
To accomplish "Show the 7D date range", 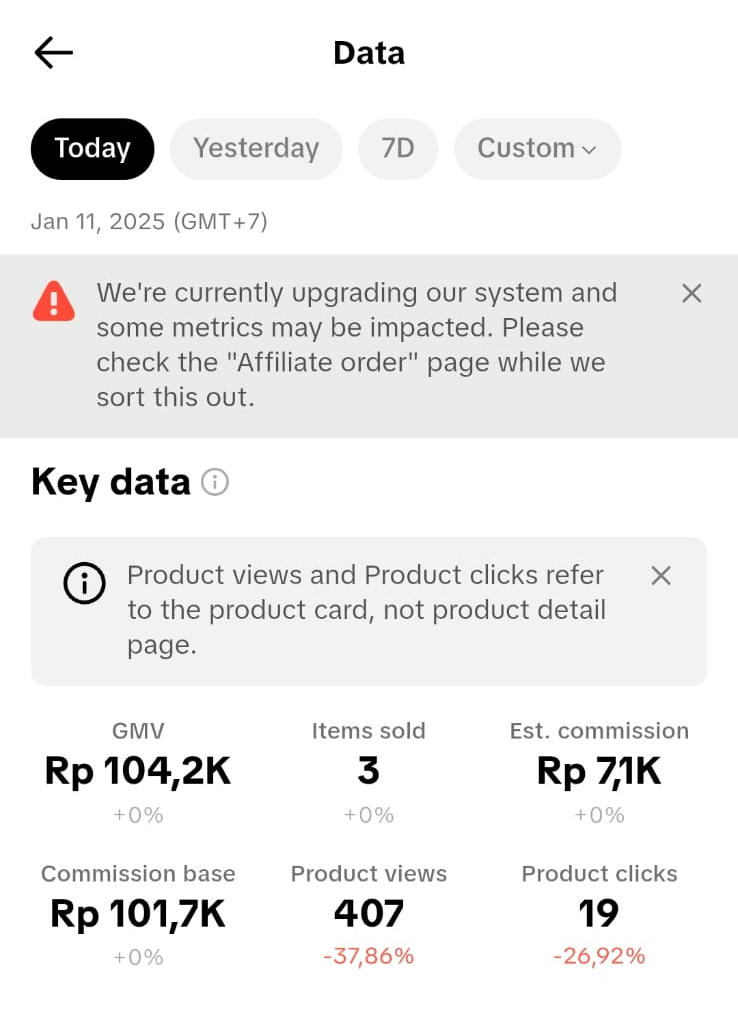I will coord(398,149).
